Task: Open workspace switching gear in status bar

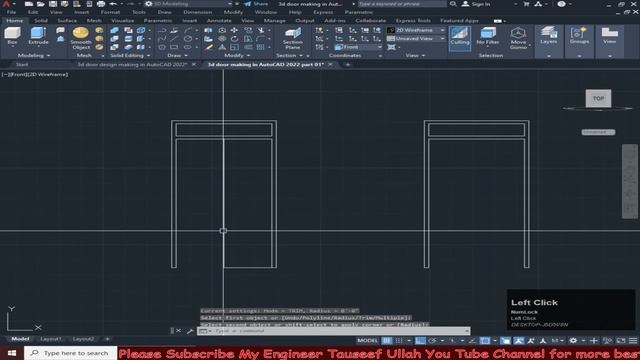Action: (573, 340)
